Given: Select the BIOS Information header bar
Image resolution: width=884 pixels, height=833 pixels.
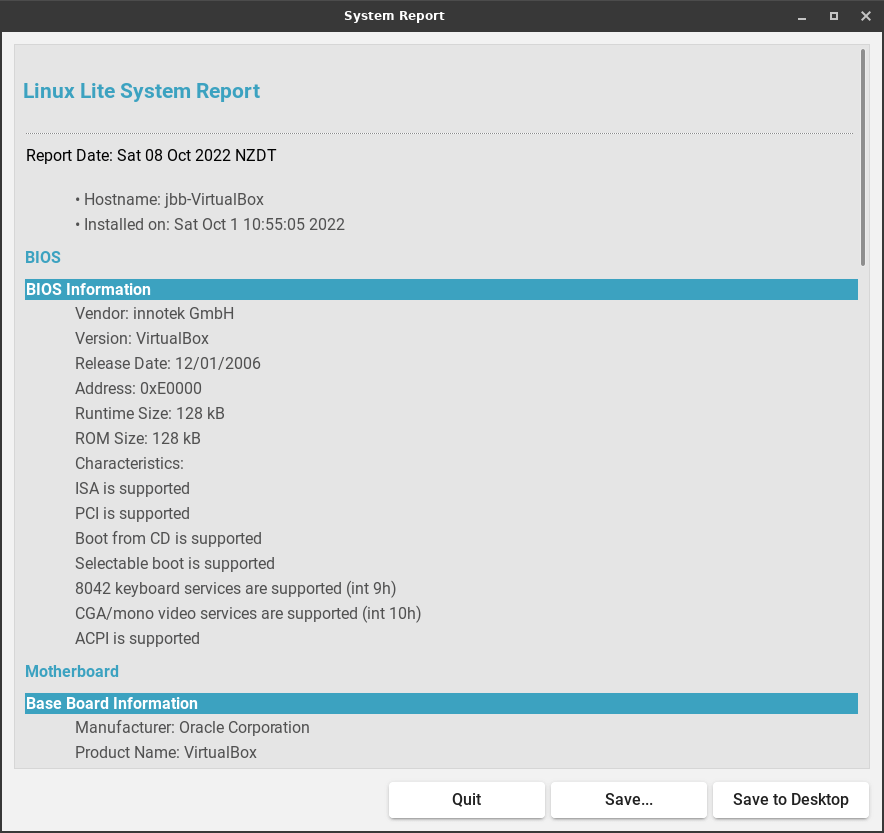Looking at the screenshot, I should [x=441, y=289].
